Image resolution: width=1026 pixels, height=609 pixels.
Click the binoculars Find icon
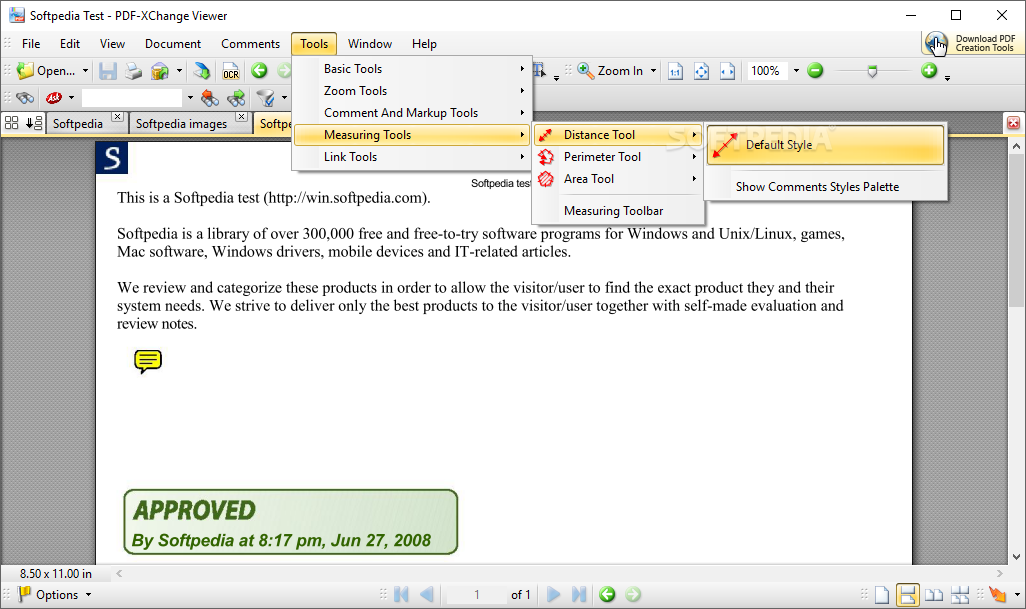coord(25,98)
